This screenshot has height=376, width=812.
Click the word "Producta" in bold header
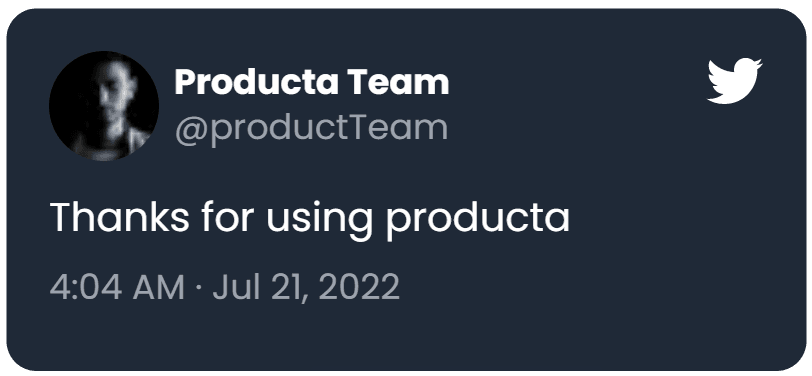coord(257,83)
